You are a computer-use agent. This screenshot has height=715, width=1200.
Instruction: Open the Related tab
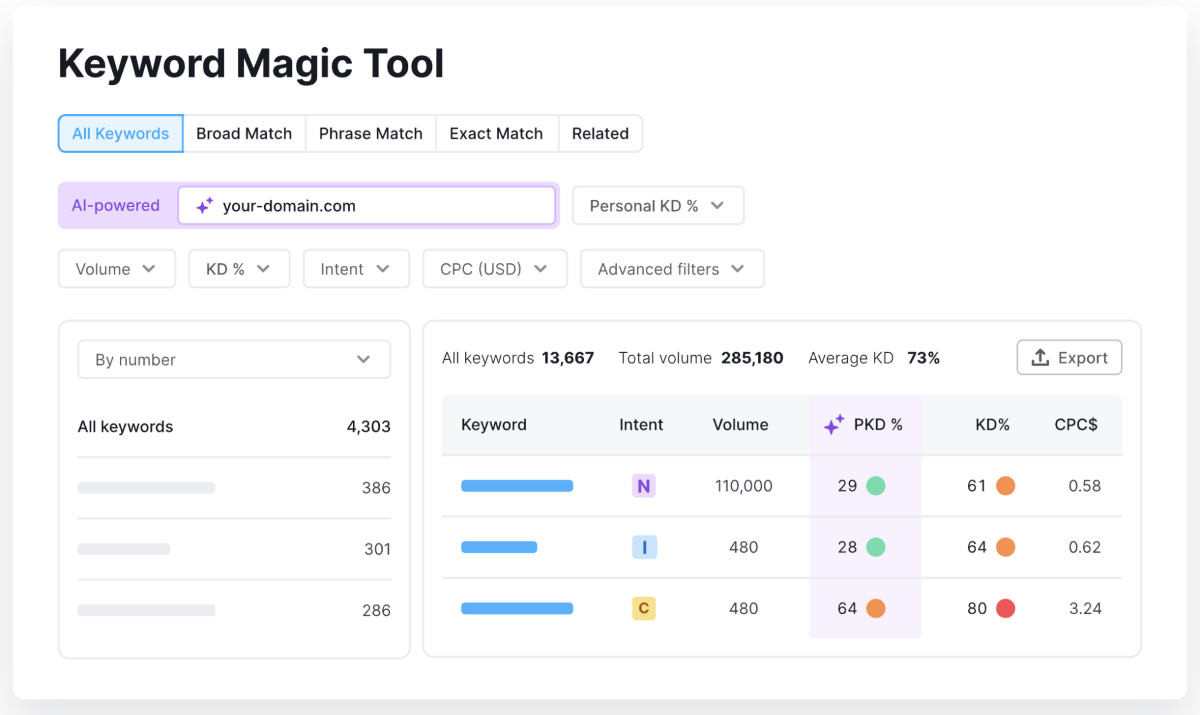[600, 133]
